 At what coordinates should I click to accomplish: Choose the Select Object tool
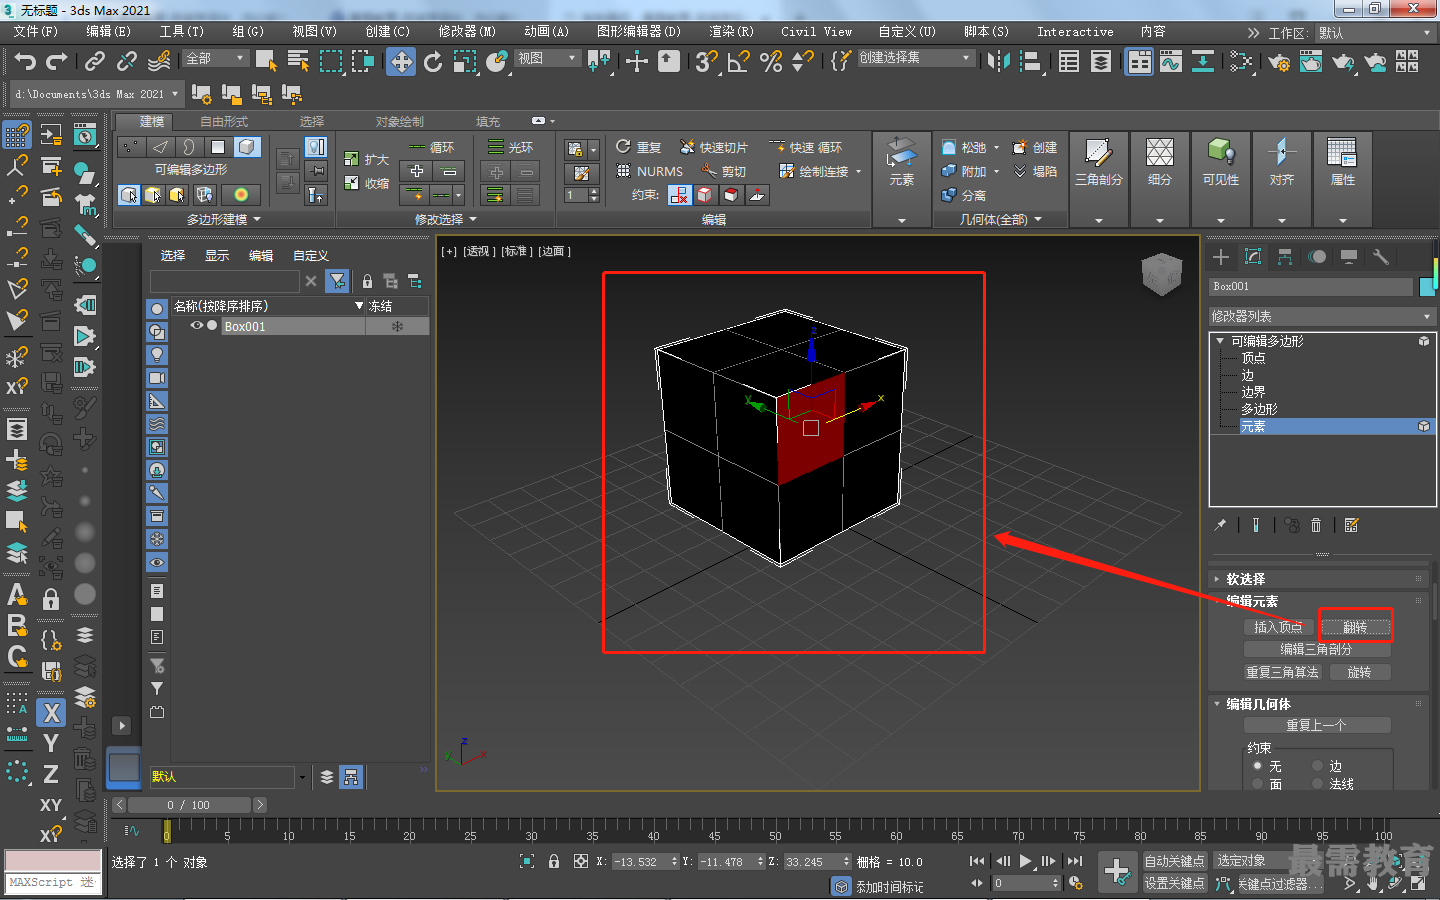(266, 62)
